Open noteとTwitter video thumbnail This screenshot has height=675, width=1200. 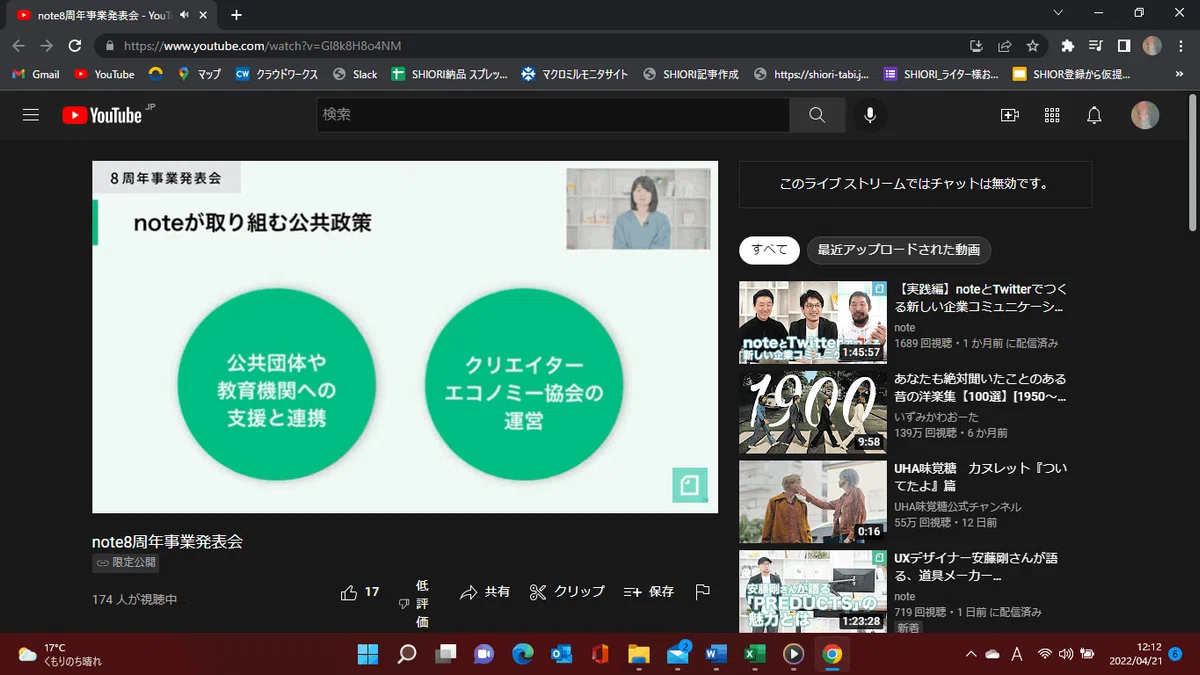(812, 322)
